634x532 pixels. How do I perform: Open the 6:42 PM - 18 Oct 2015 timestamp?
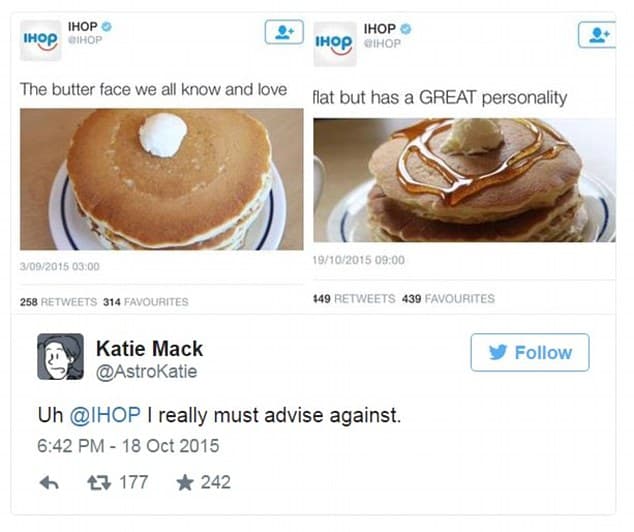coord(128,446)
